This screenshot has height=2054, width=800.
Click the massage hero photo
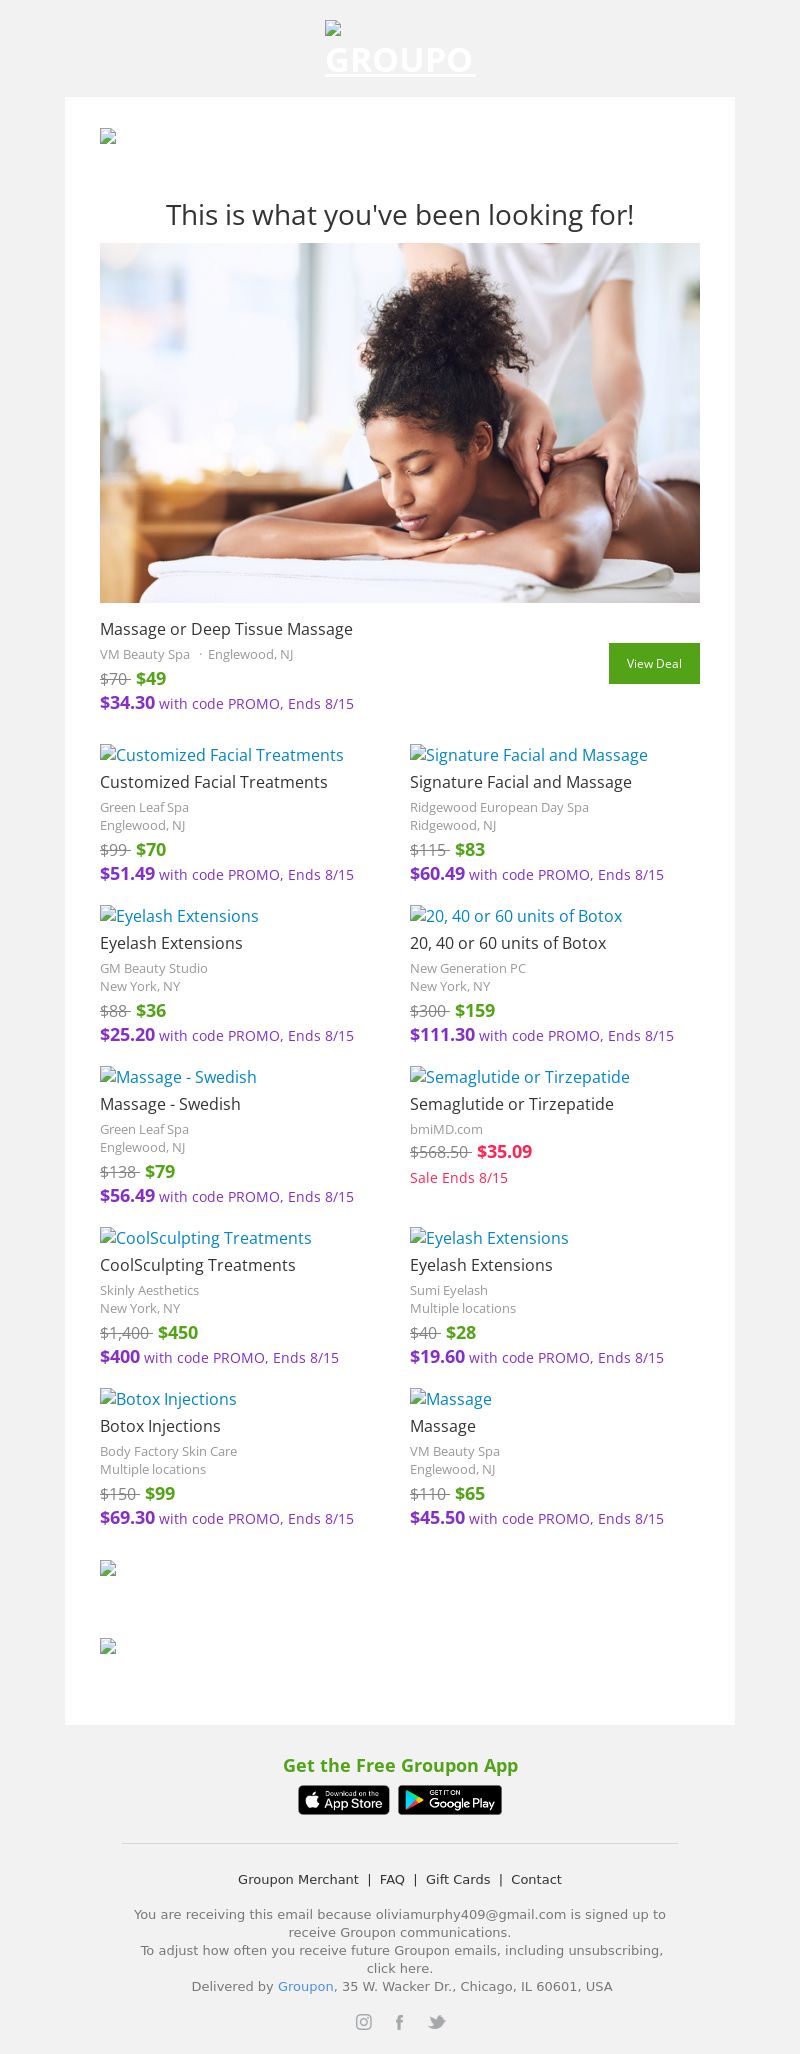pyautogui.click(x=400, y=422)
